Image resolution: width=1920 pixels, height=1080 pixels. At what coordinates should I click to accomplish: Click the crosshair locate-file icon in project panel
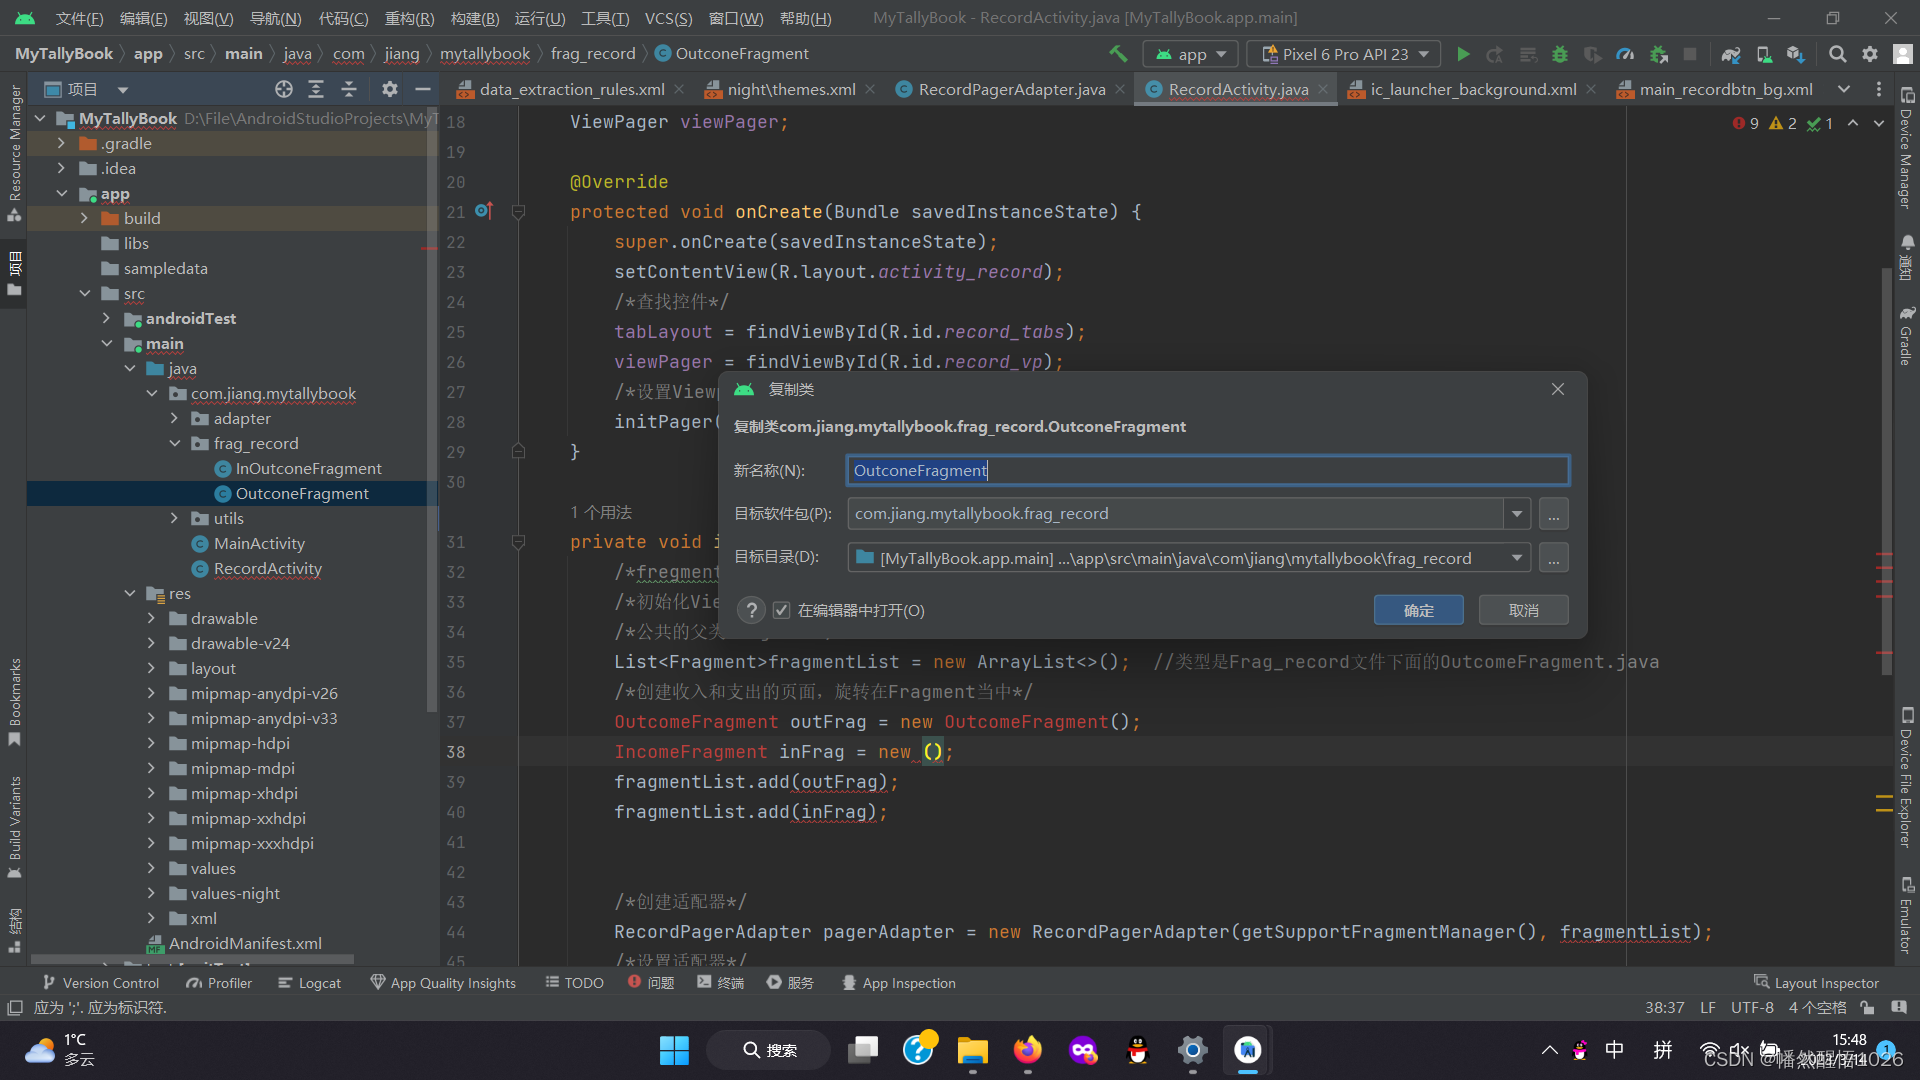point(284,89)
